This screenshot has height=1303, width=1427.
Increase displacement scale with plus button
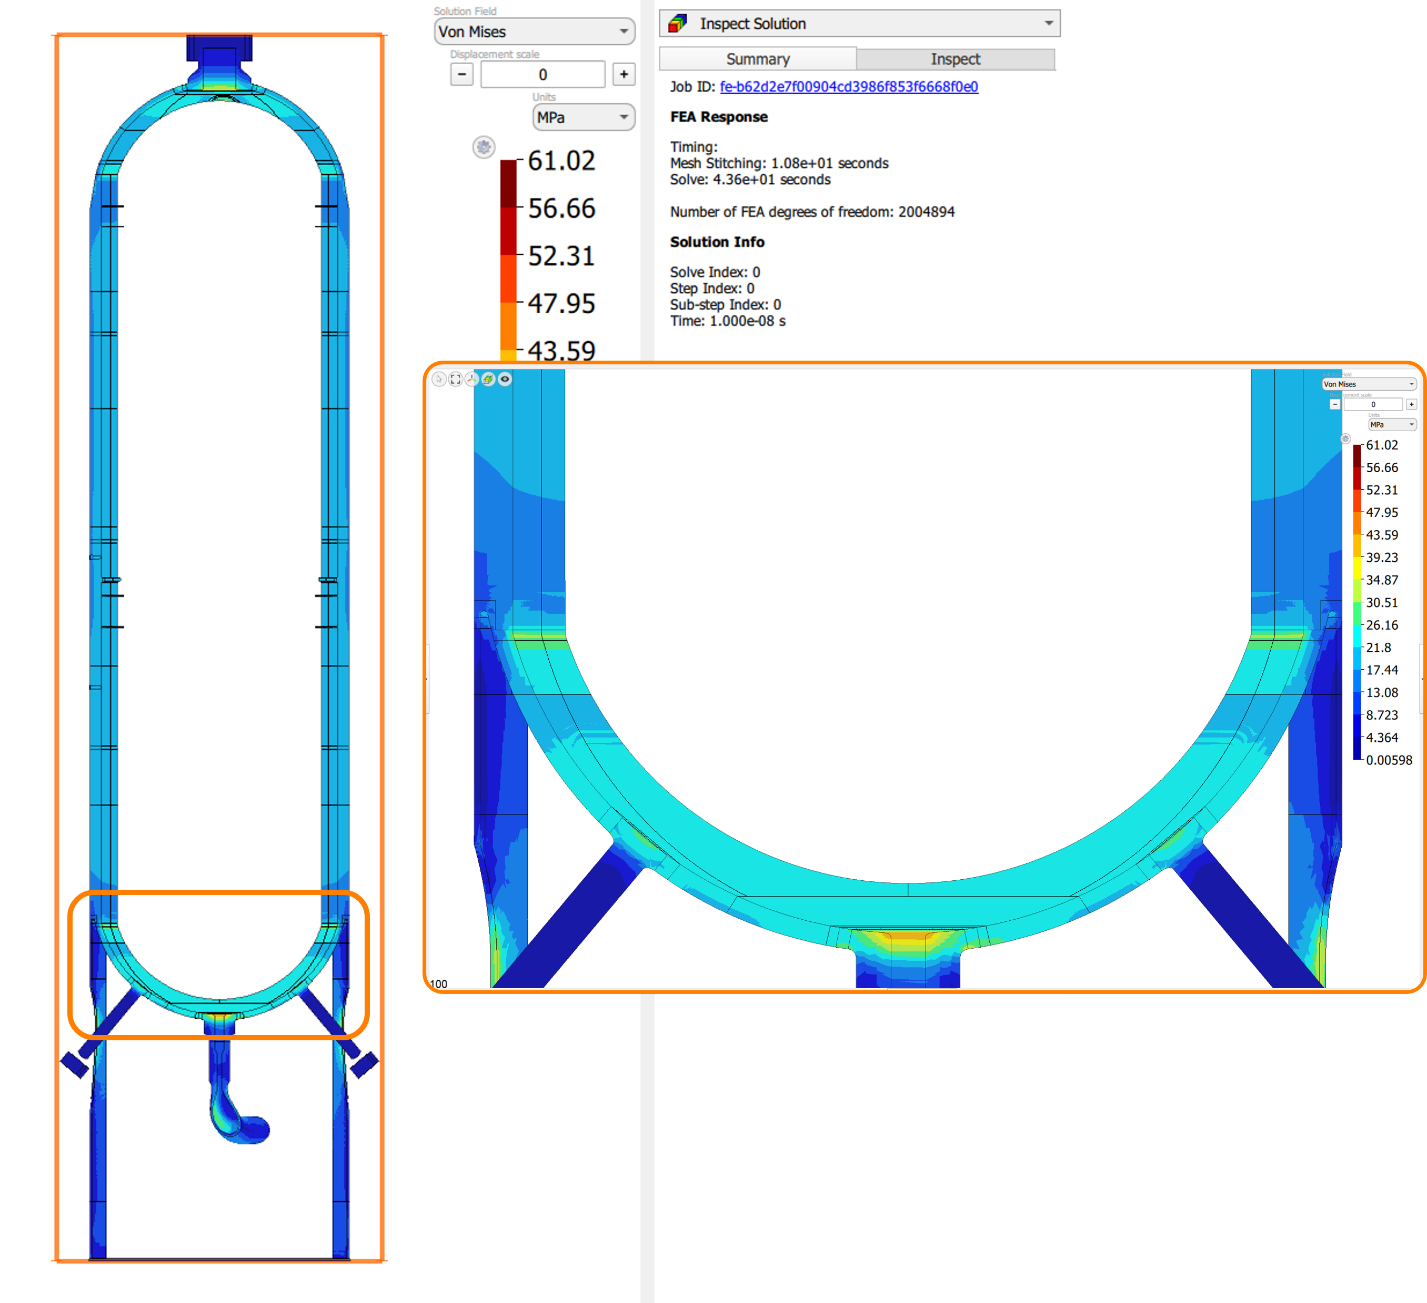click(x=624, y=74)
